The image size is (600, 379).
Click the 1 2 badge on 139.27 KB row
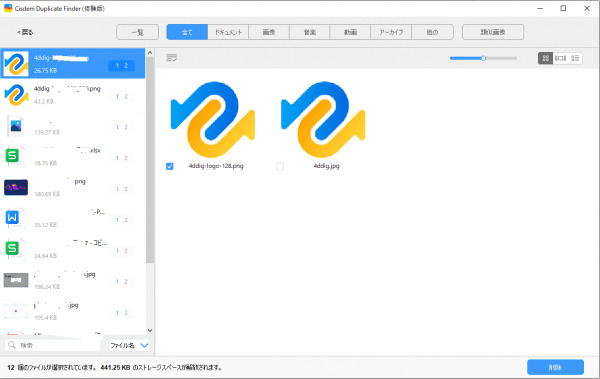pyautogui.click(x=121, y=127)
